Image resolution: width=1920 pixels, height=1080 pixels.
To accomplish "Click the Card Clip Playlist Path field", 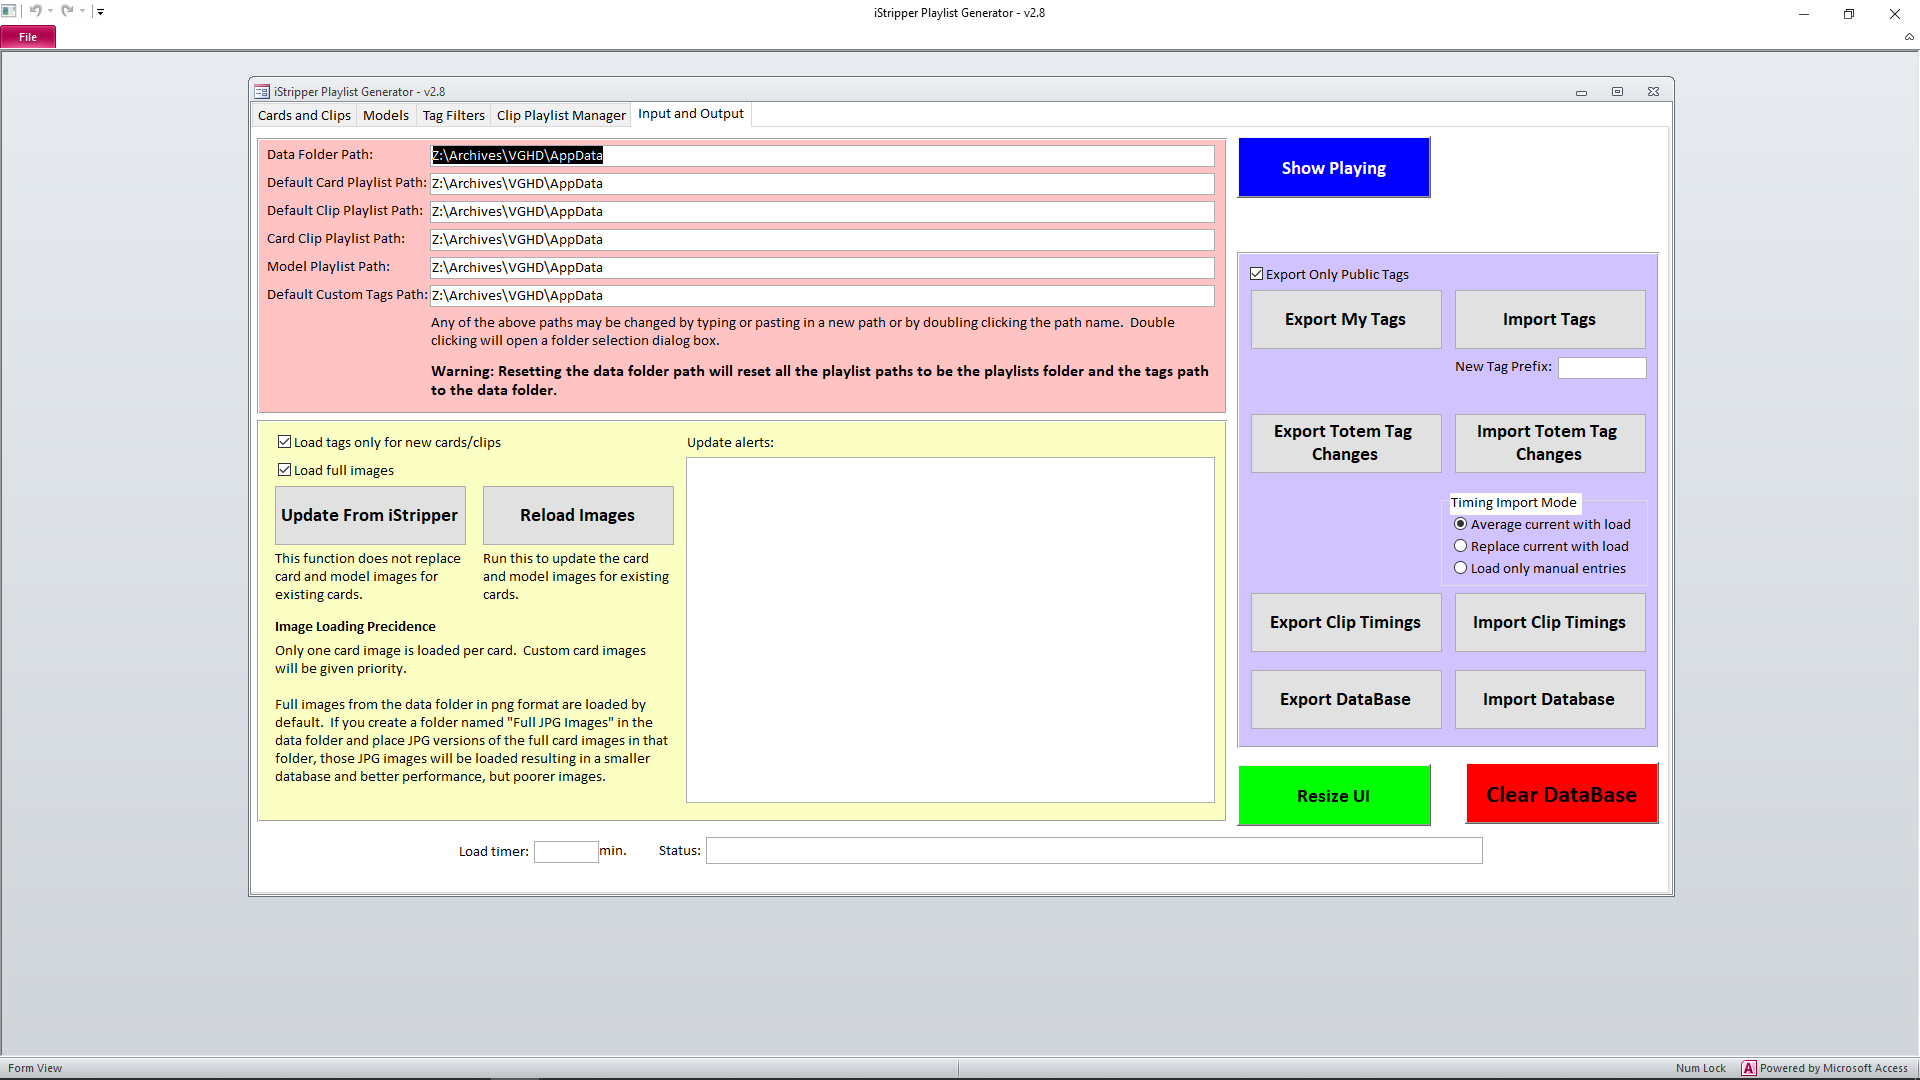I will tap(822, 239).
